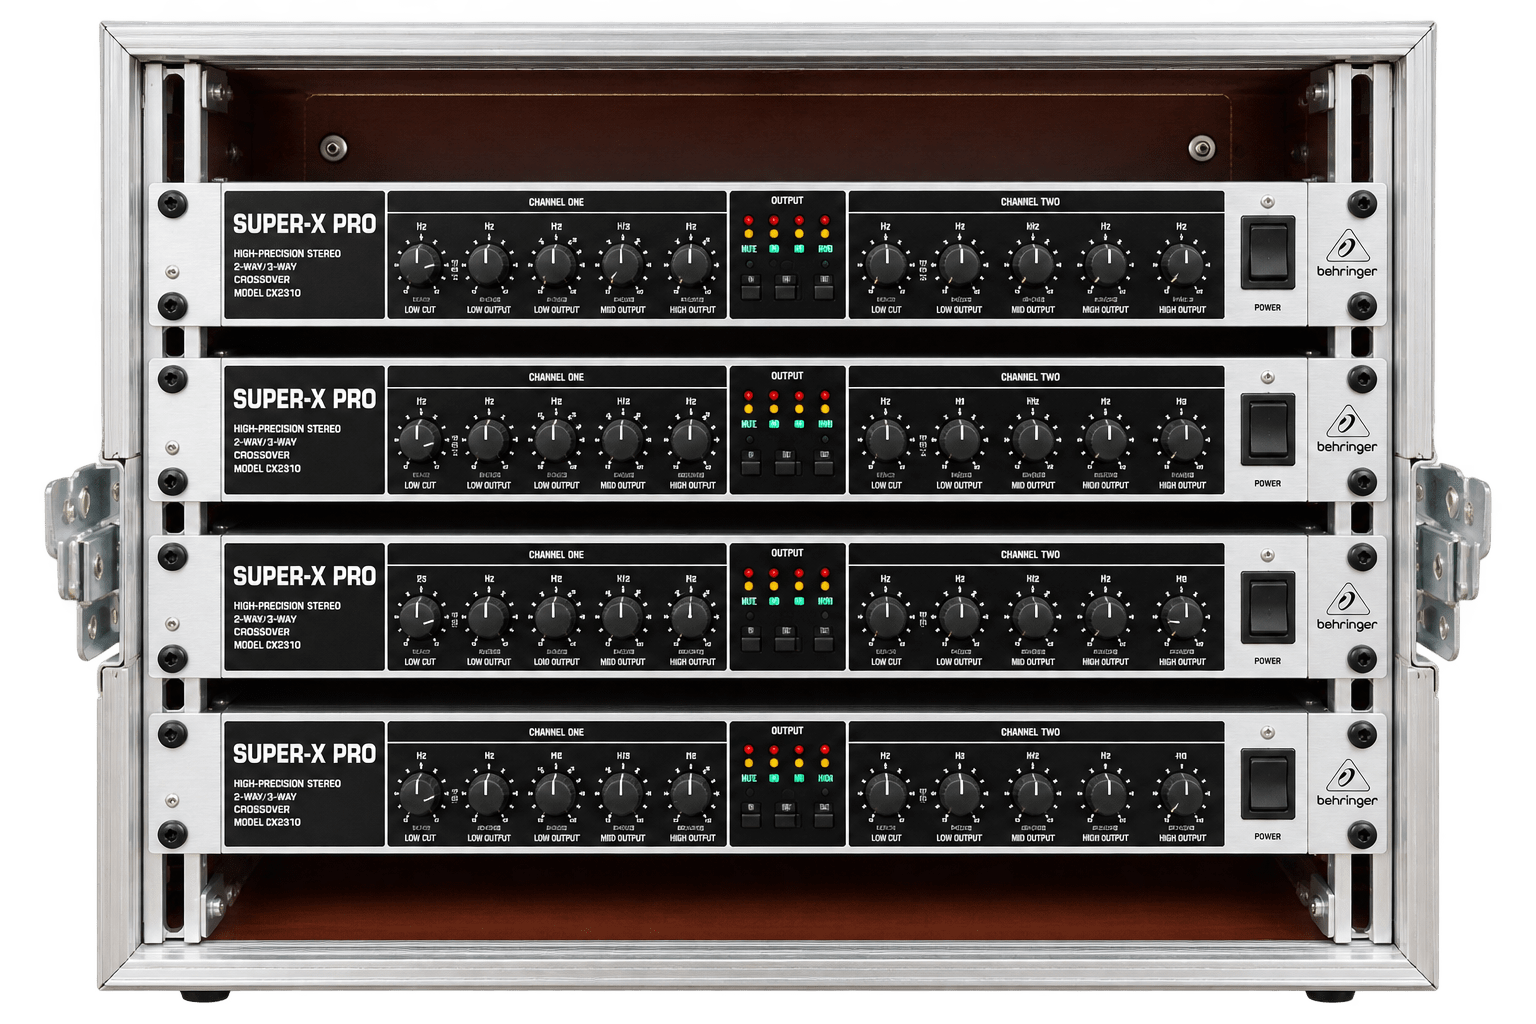
Task: Push the right output mute button, bottom unit
Action: point(823,815)
